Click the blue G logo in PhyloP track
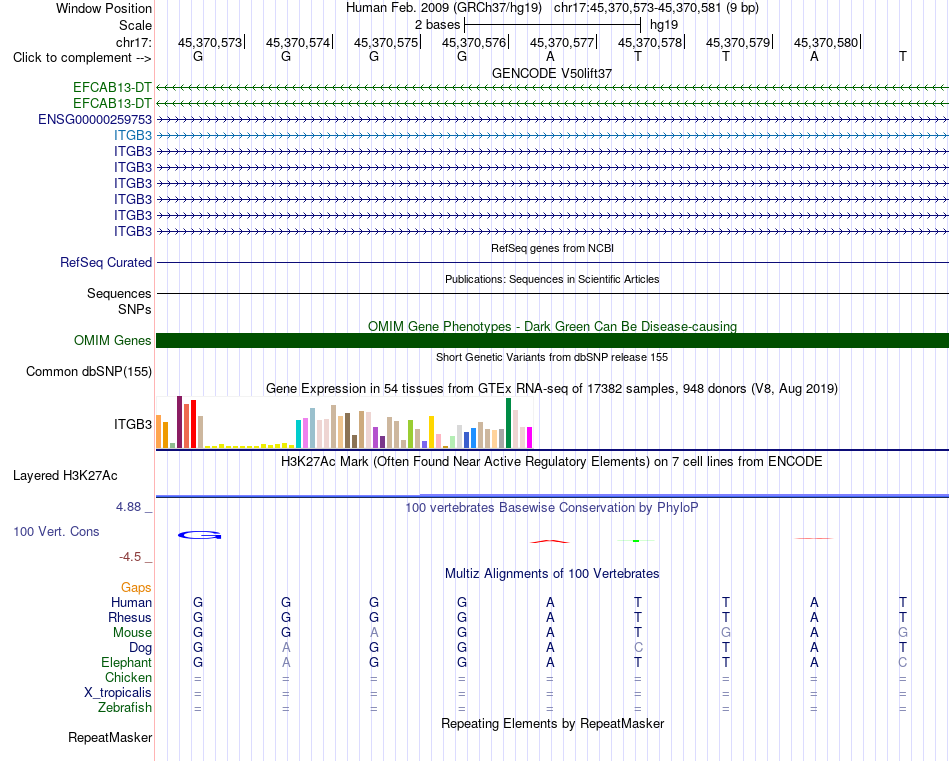The height and width of the screenshot is (761, 950). coord(199,535)
